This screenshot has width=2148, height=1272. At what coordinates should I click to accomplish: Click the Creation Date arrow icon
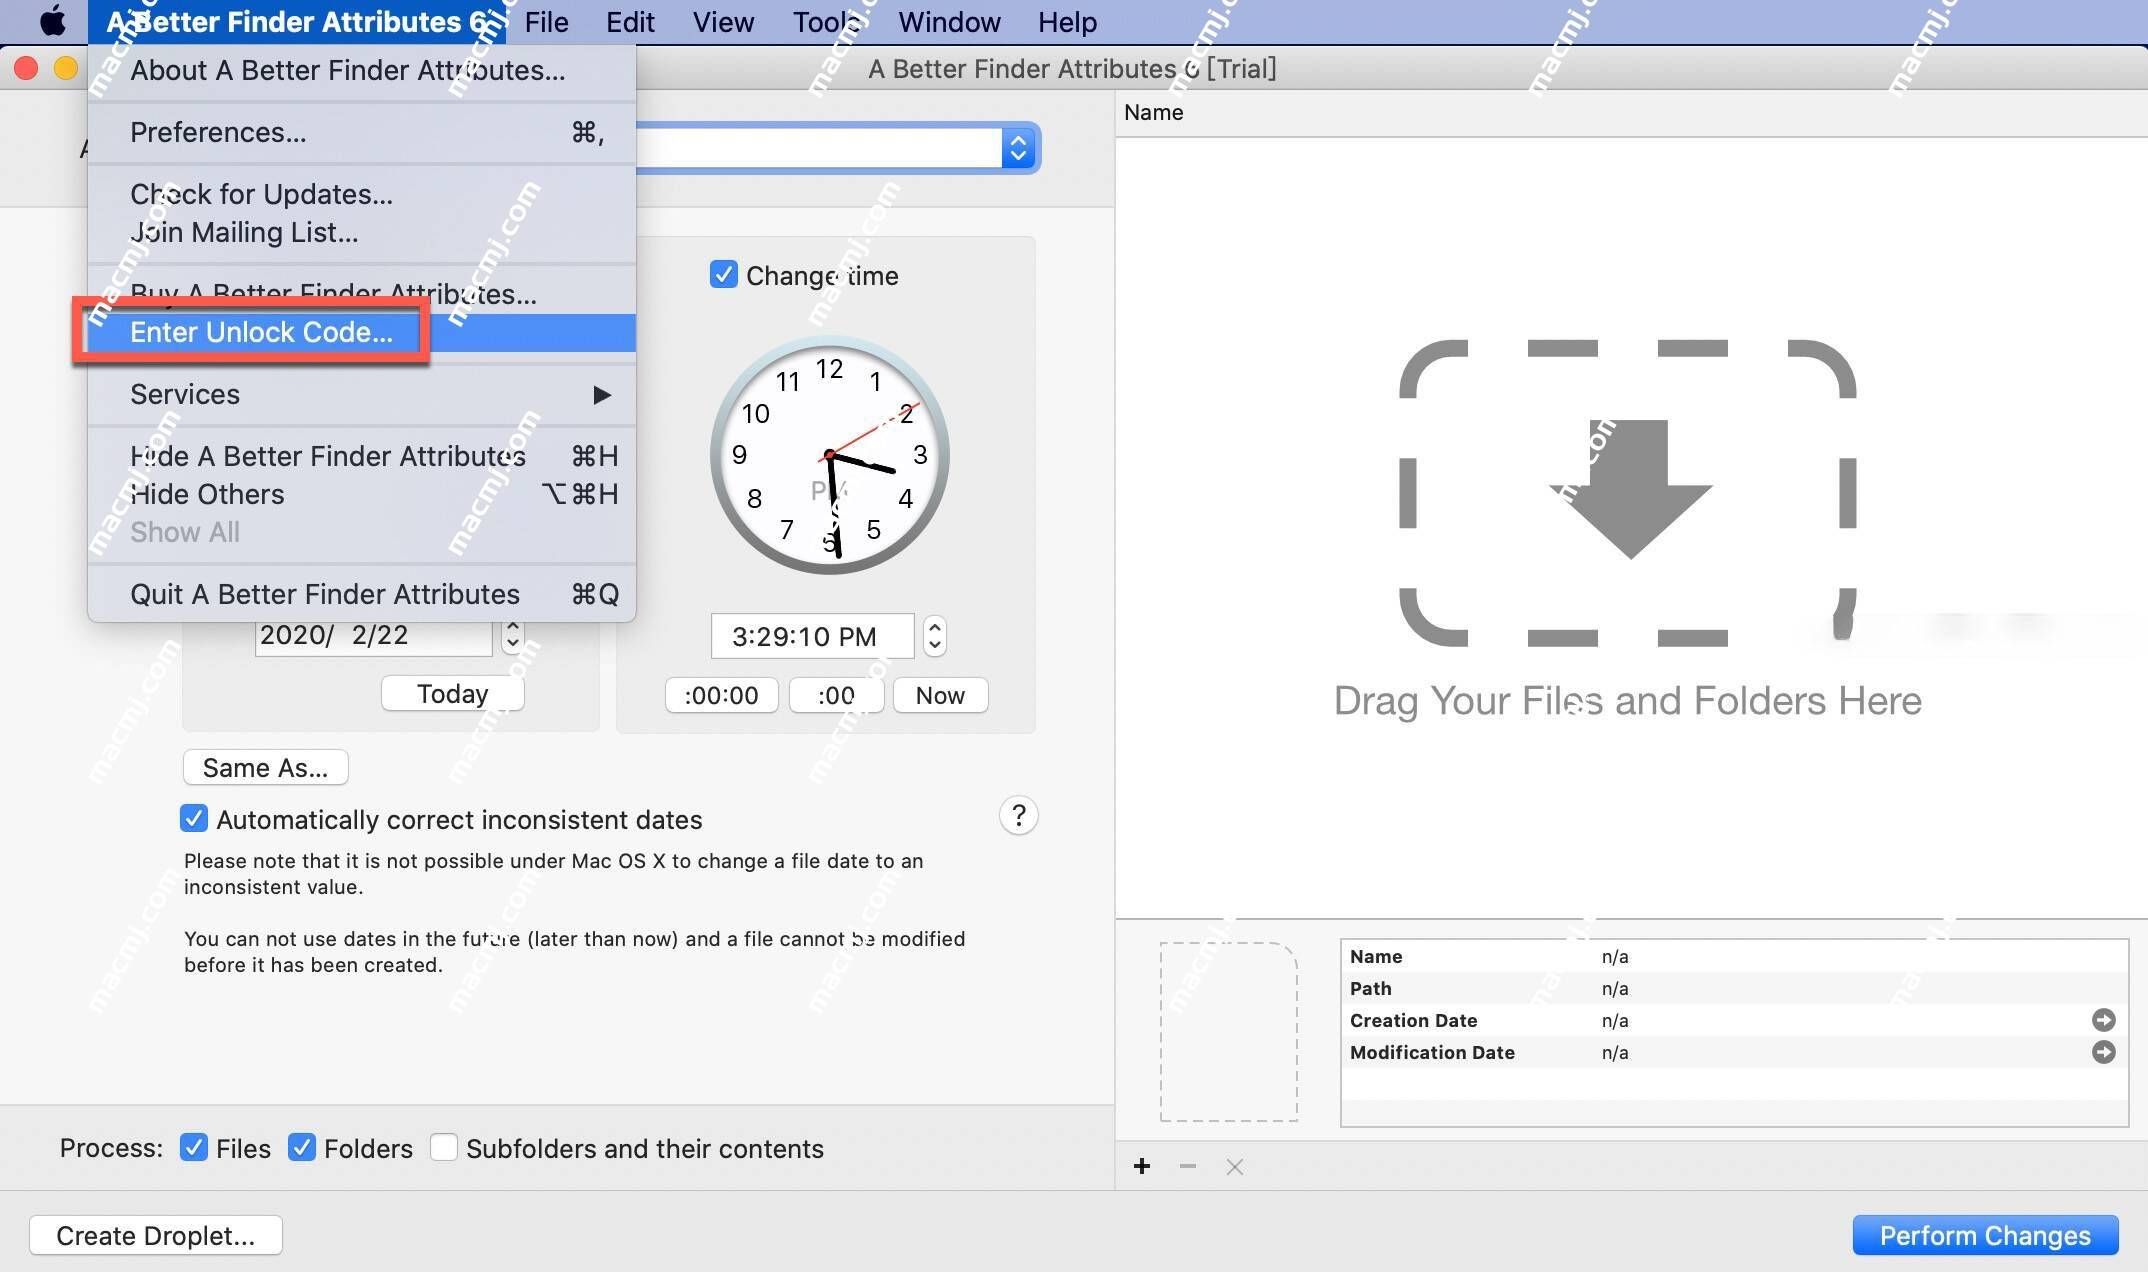pyautogui.click(x=2104, y=1020)
